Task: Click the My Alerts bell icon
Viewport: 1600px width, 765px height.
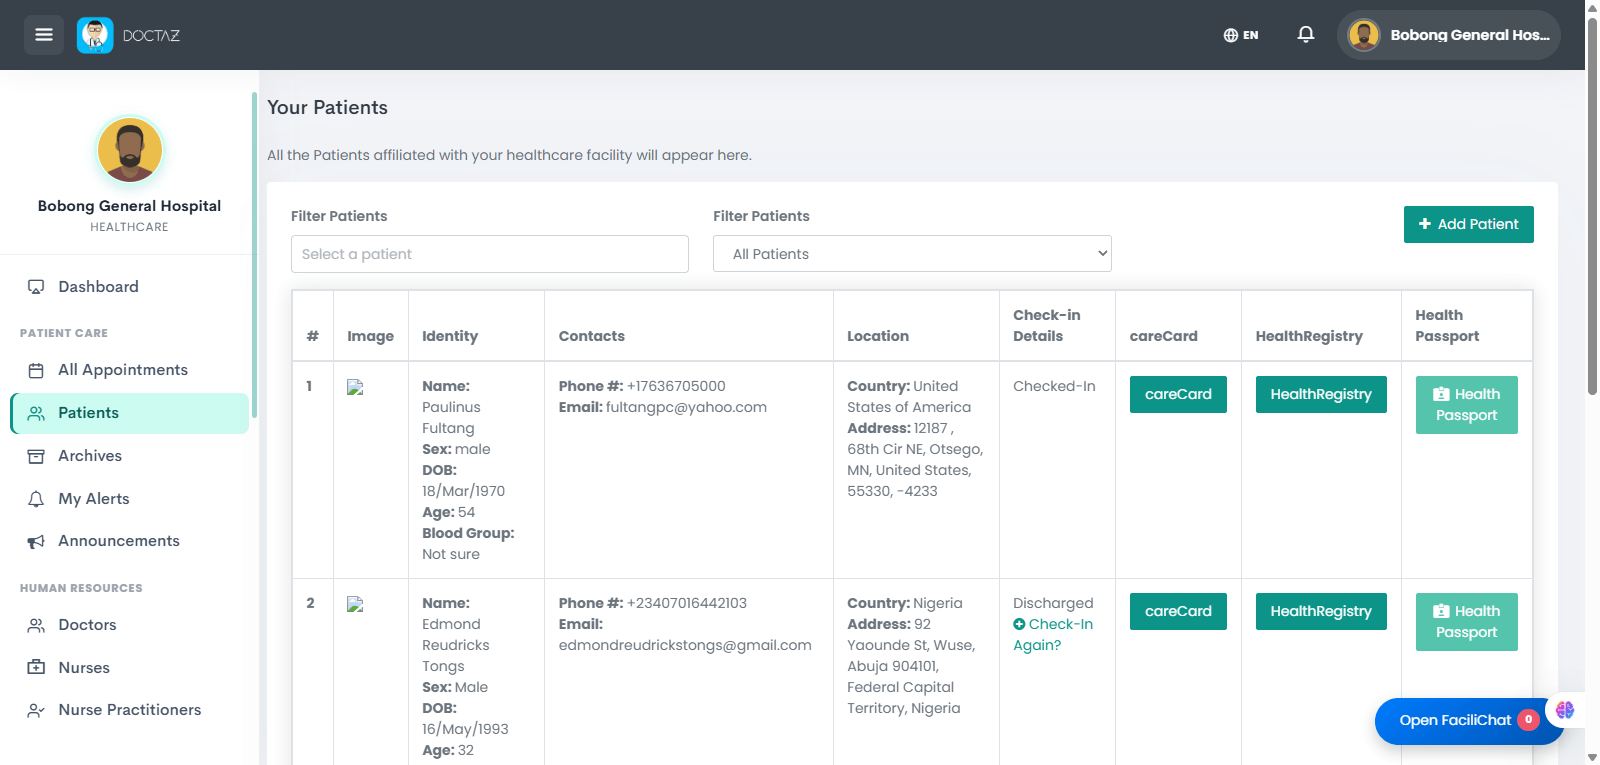Action: click(x=36, y=499)
